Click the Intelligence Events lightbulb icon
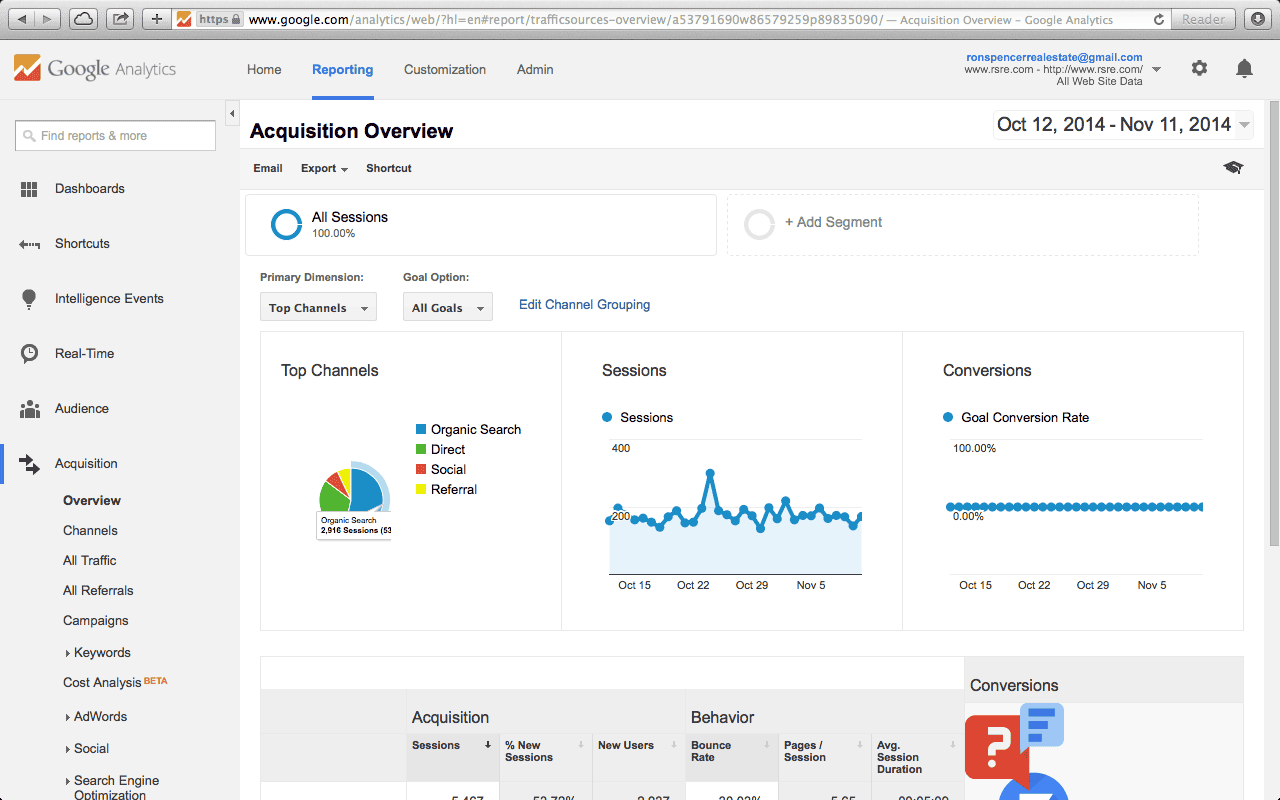 29,299
